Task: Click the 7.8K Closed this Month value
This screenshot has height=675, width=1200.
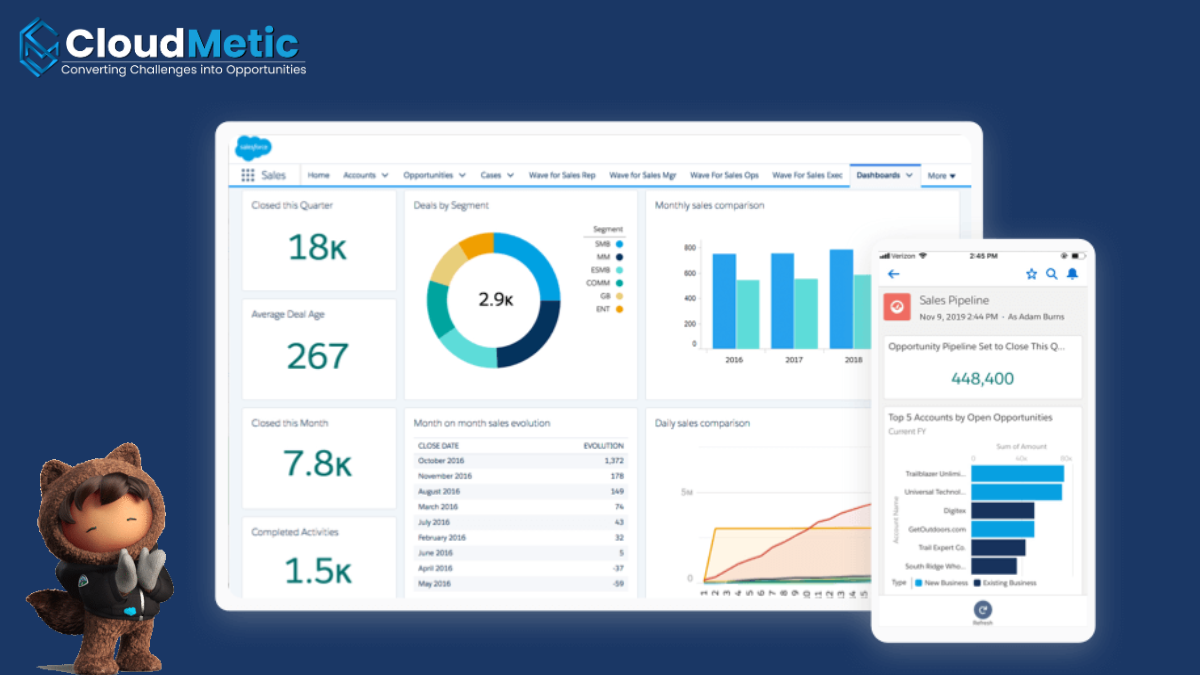Action: 318,463
